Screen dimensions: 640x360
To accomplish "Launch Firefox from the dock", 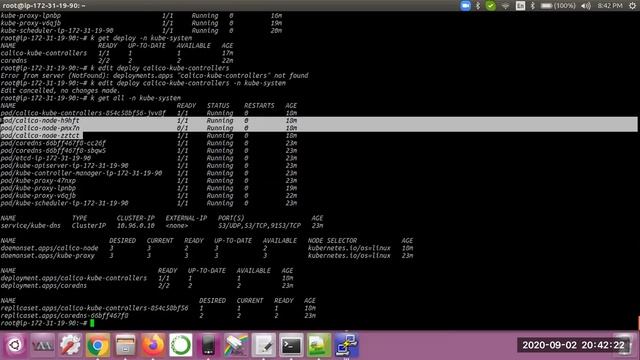I will (153, 345).
